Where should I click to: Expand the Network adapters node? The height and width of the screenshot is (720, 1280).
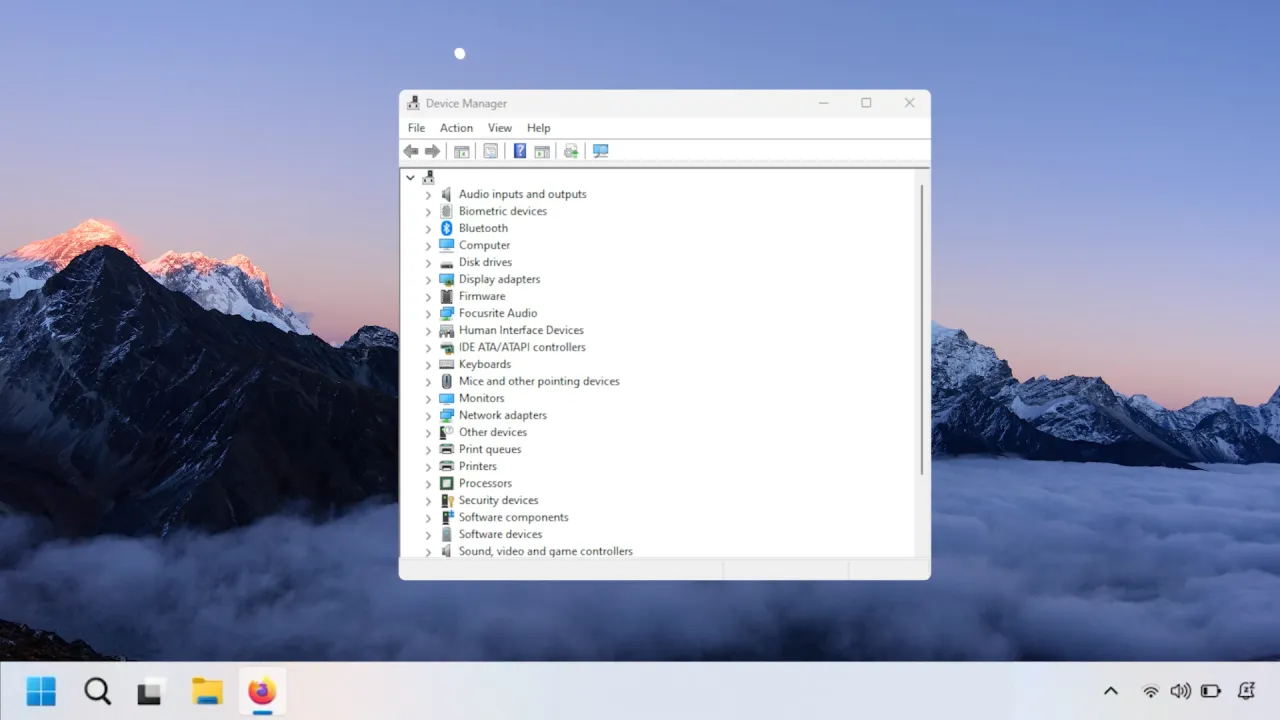tap(428, 416)
